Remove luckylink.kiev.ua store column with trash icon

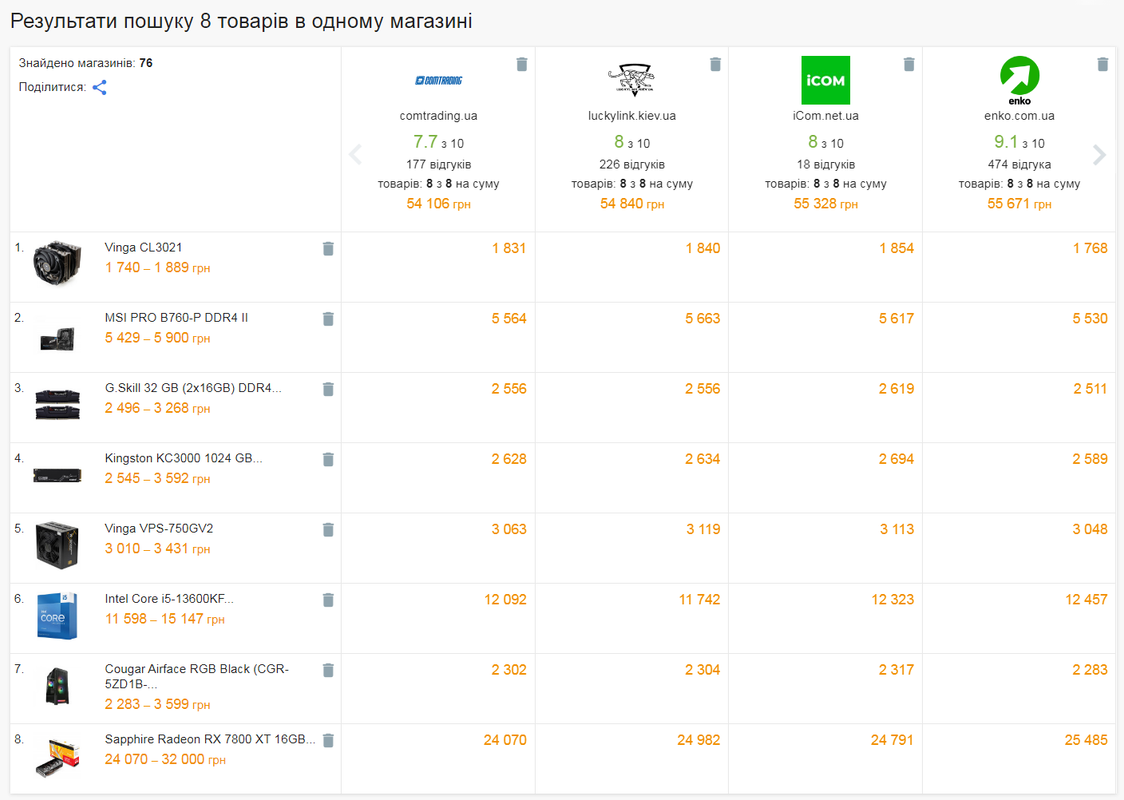(715, 65)
